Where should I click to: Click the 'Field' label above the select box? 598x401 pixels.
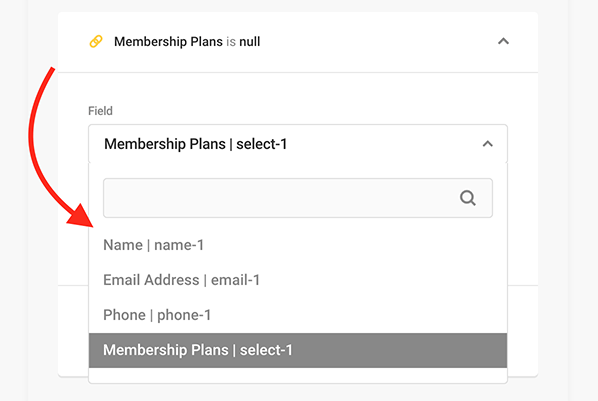coord(100,111)
